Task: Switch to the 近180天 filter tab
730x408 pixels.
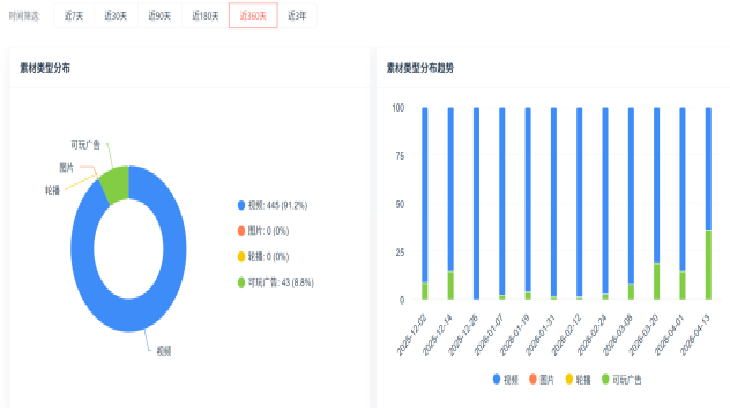Action: point(205,16)
